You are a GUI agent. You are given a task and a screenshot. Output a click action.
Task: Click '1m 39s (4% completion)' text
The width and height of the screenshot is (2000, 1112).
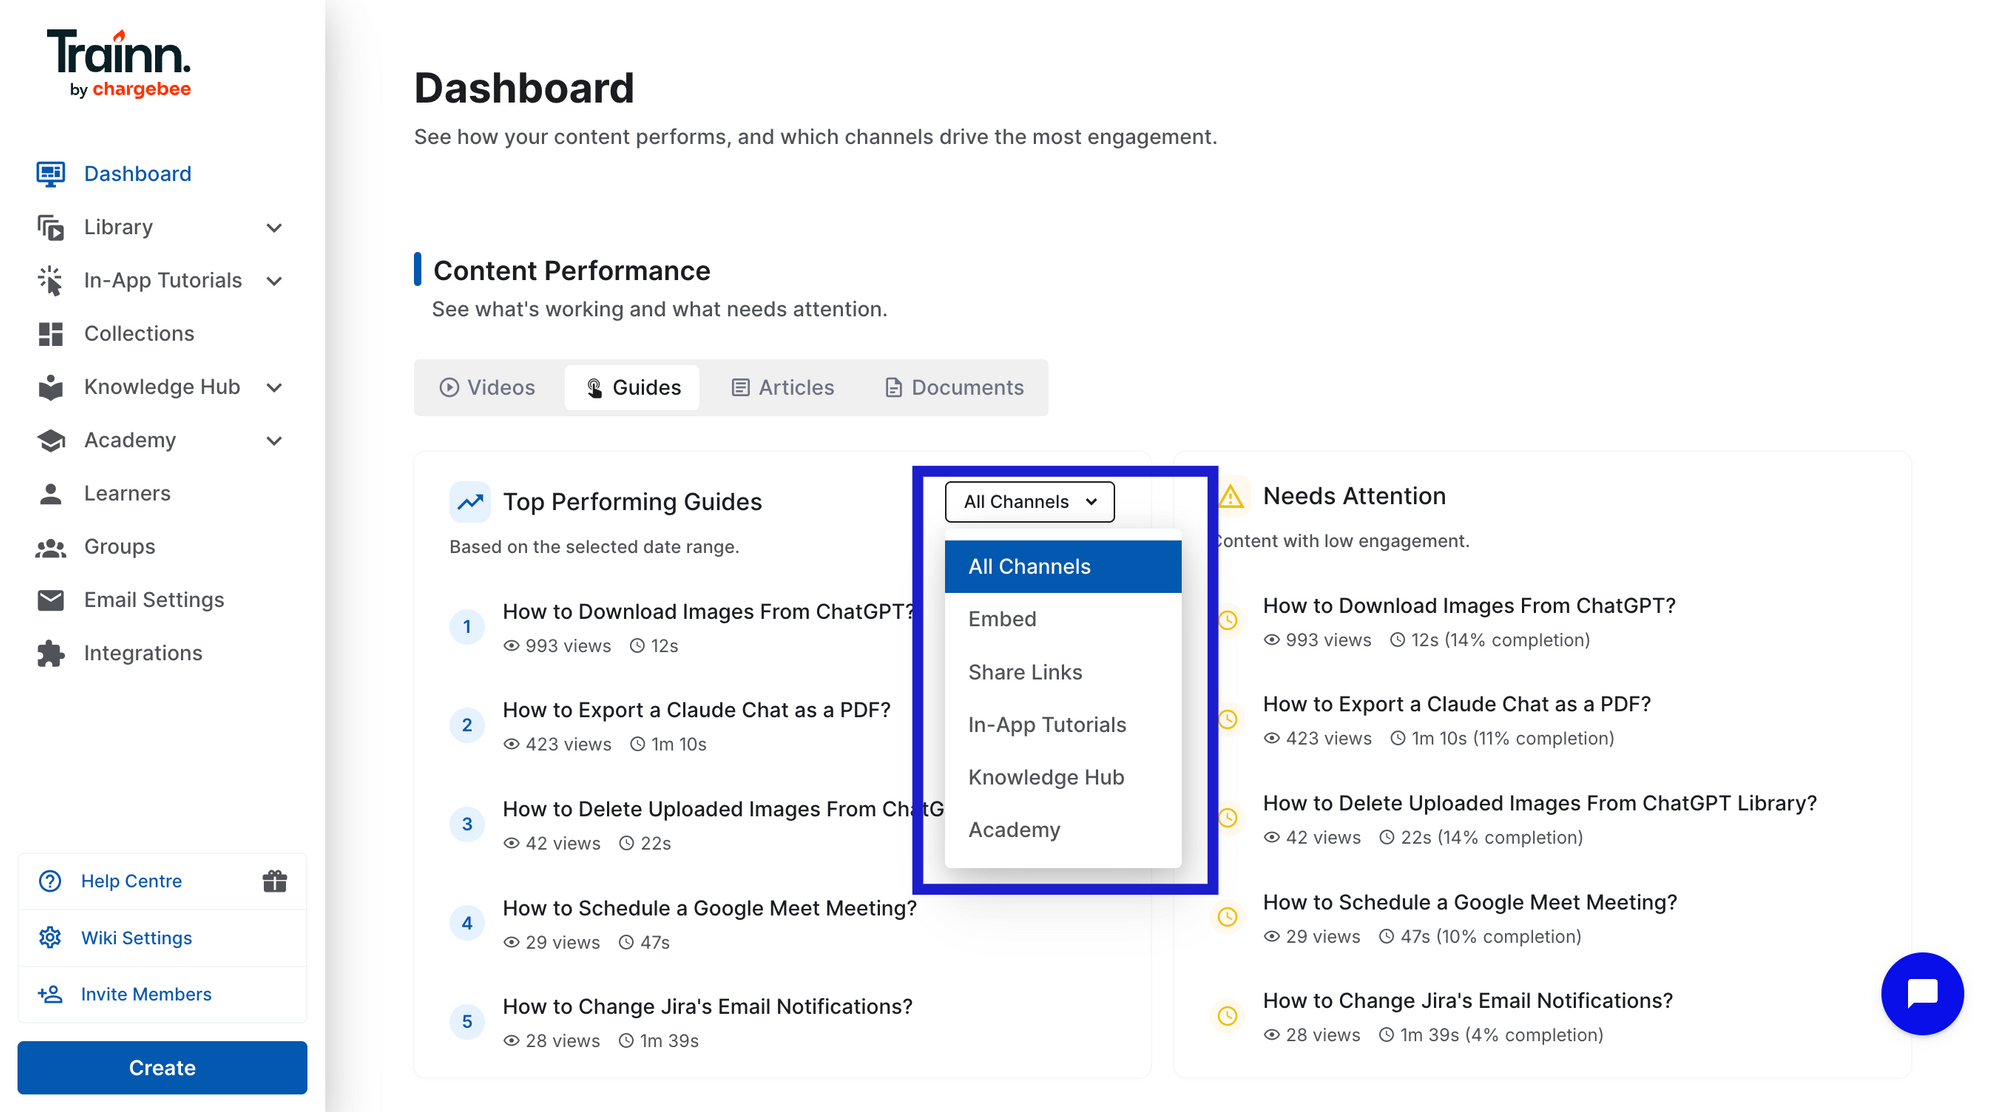tap(1501, 1035)
